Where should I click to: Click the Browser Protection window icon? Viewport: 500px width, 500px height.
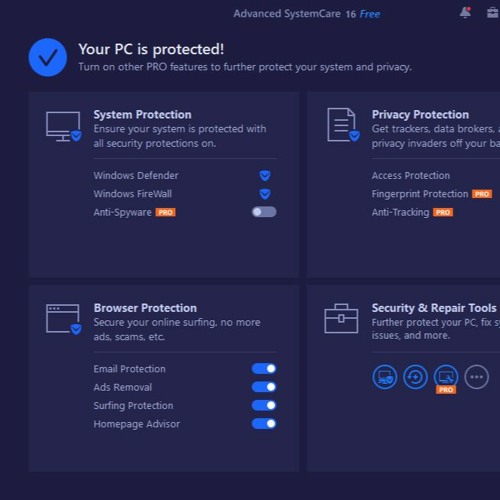tap(64, 319)
